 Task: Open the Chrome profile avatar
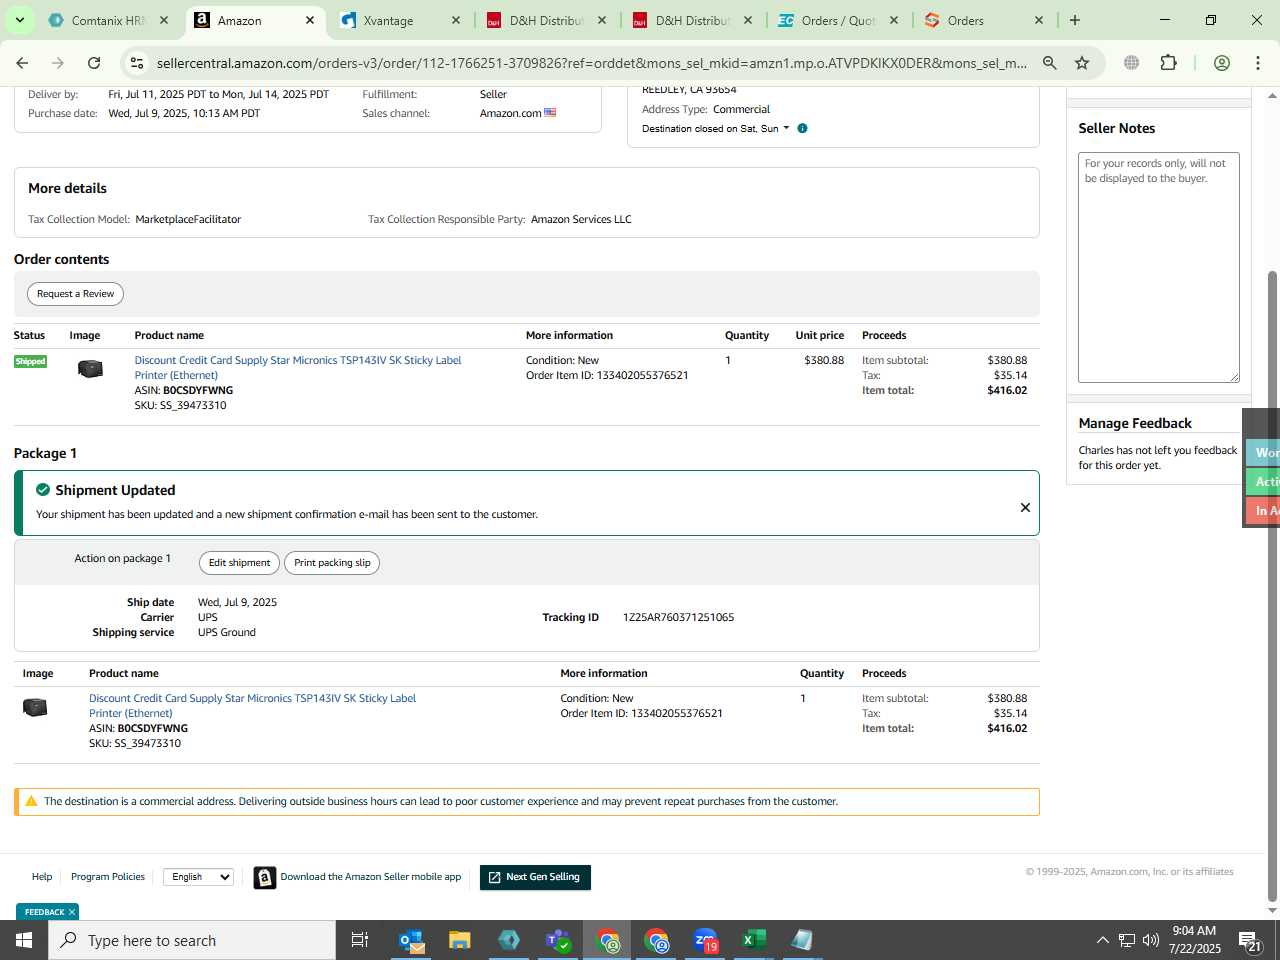pos(1221,63)
